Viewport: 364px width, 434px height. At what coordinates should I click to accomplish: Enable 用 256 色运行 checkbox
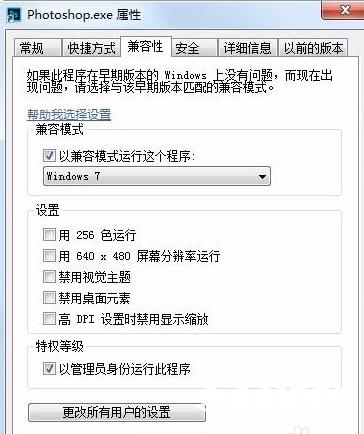click(49, 235)
